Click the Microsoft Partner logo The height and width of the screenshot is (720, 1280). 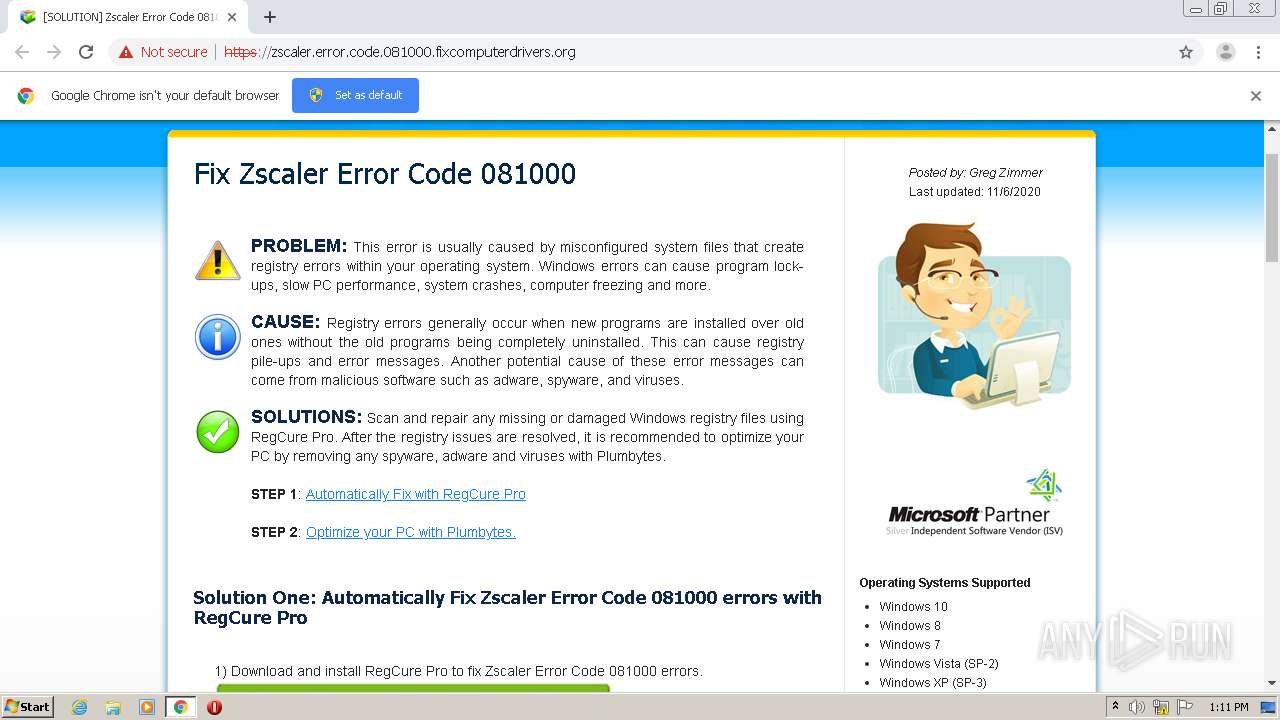[x=974, y=503]
